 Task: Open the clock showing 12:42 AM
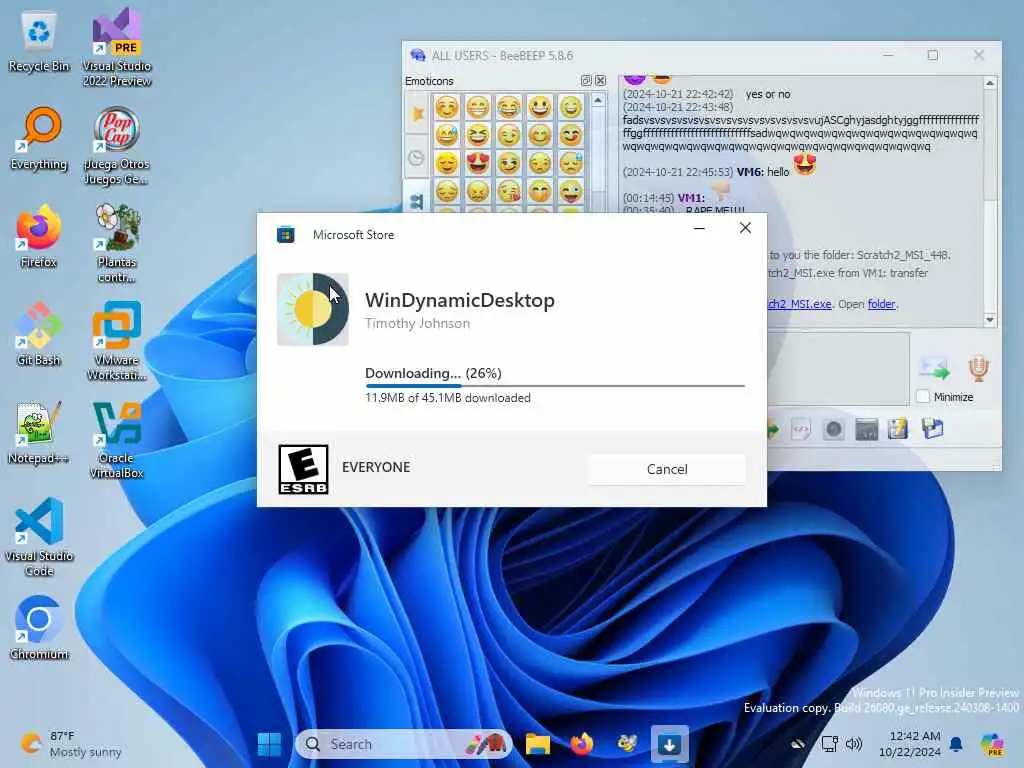(908, 744)
